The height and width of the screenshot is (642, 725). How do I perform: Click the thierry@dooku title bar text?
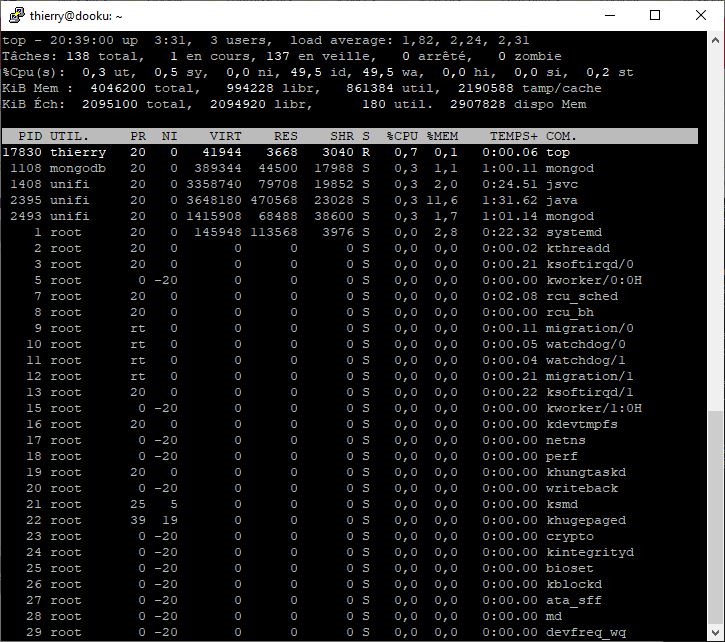[78, 16]
